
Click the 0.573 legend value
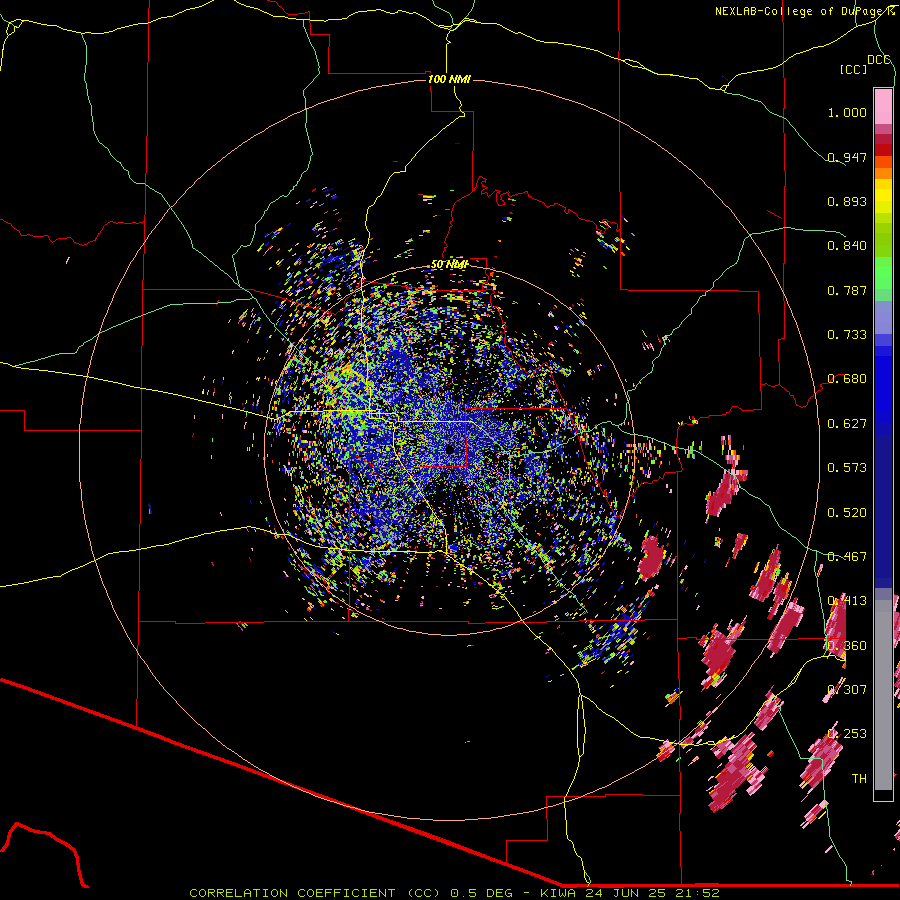point(847,468)
